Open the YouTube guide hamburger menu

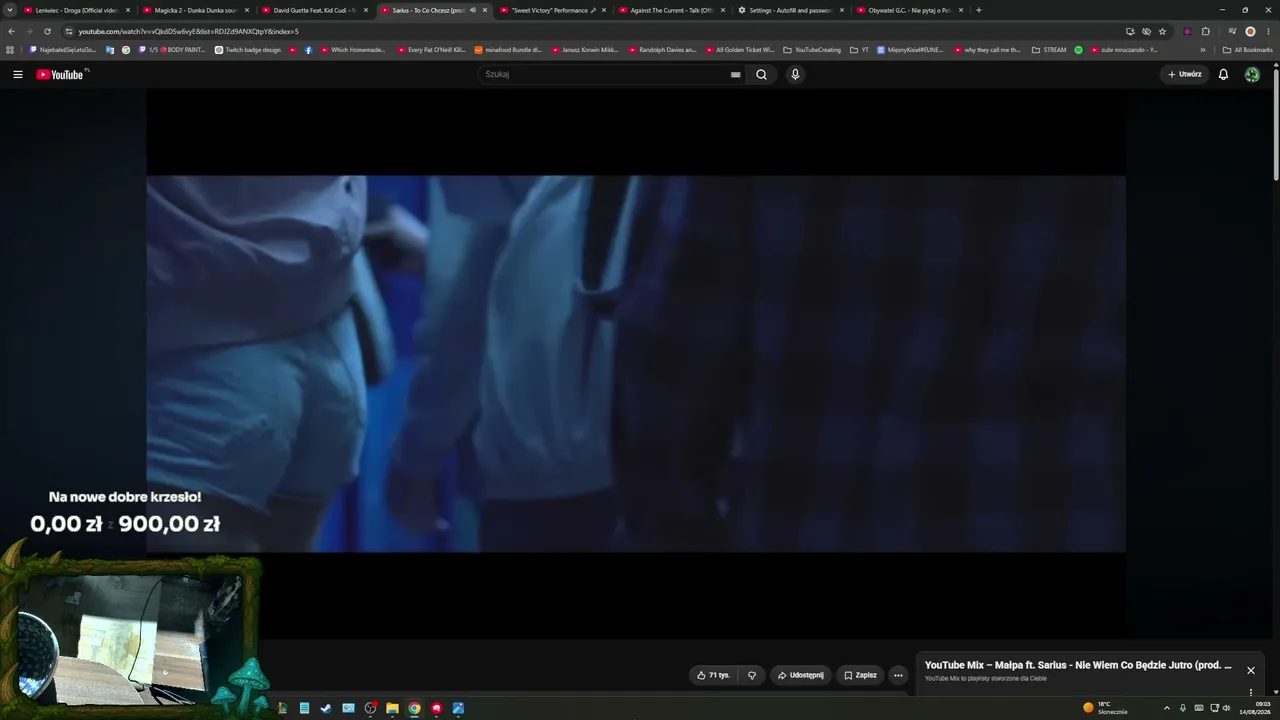pos(18,74)
